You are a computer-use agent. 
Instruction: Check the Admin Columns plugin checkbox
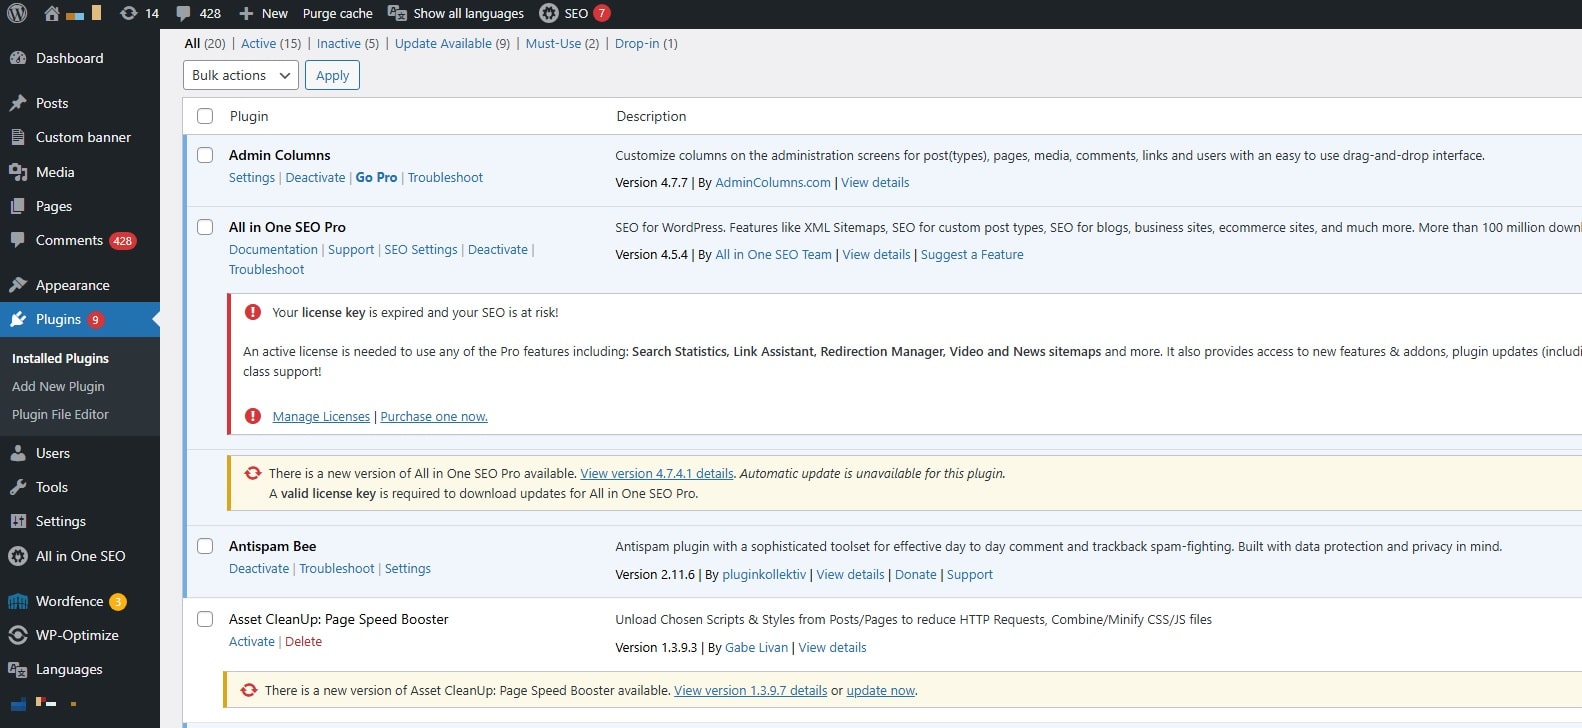205,155
